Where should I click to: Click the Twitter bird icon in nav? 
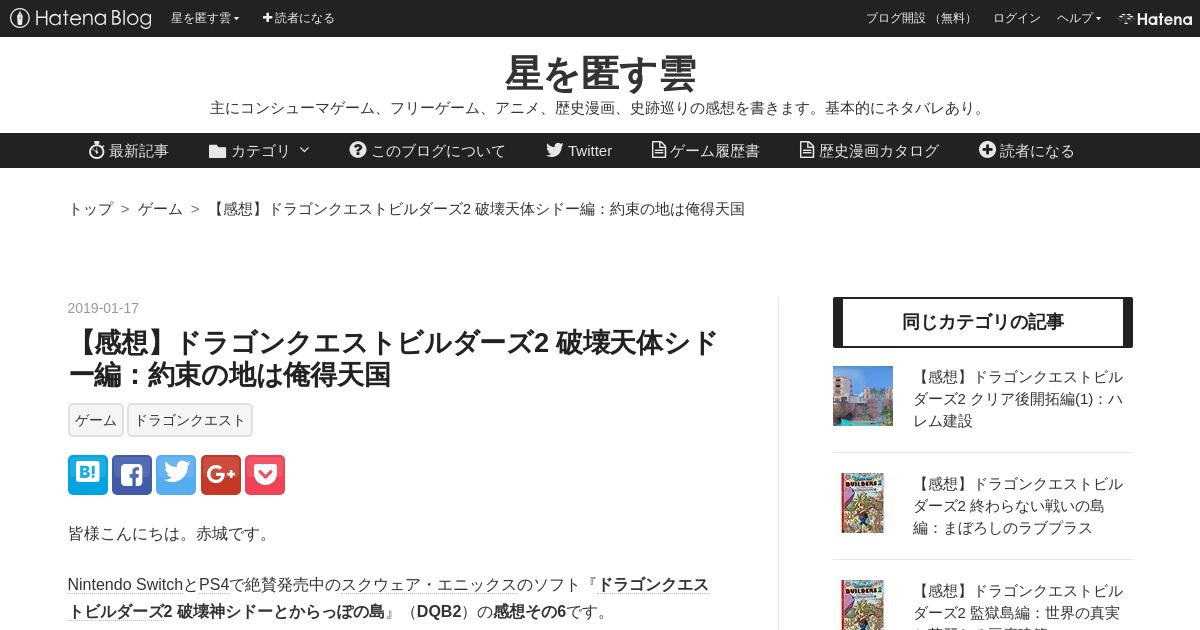pos(555,150)
